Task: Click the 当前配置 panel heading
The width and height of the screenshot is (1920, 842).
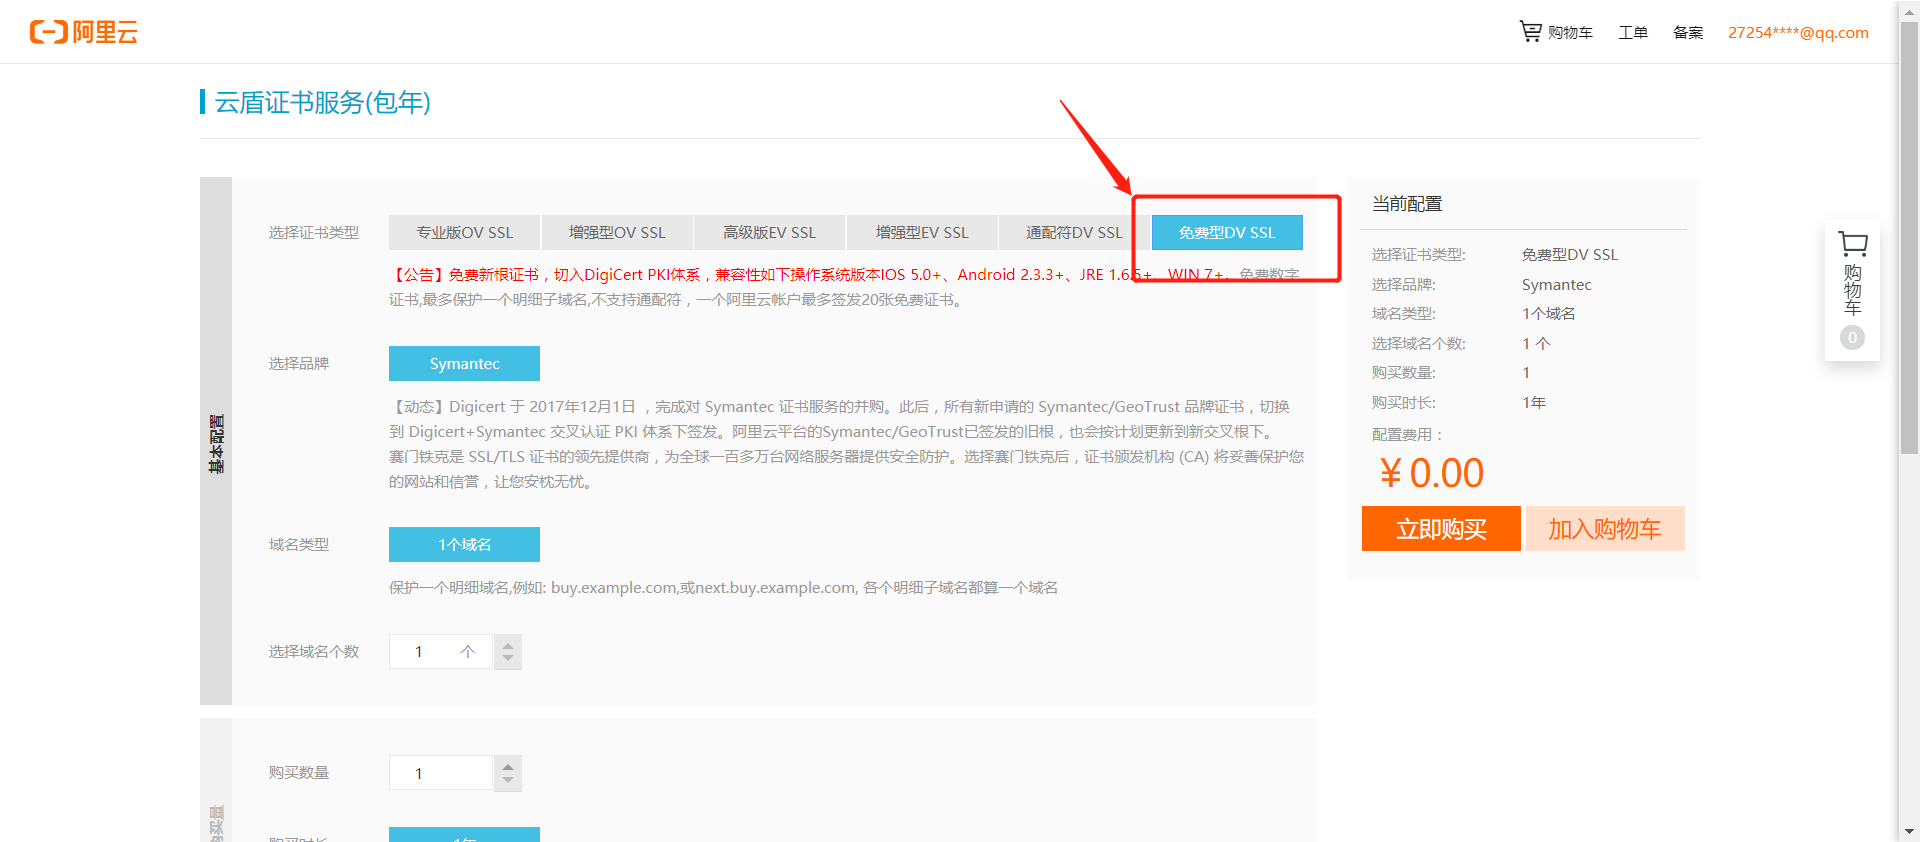Action: pos(1407,203)
